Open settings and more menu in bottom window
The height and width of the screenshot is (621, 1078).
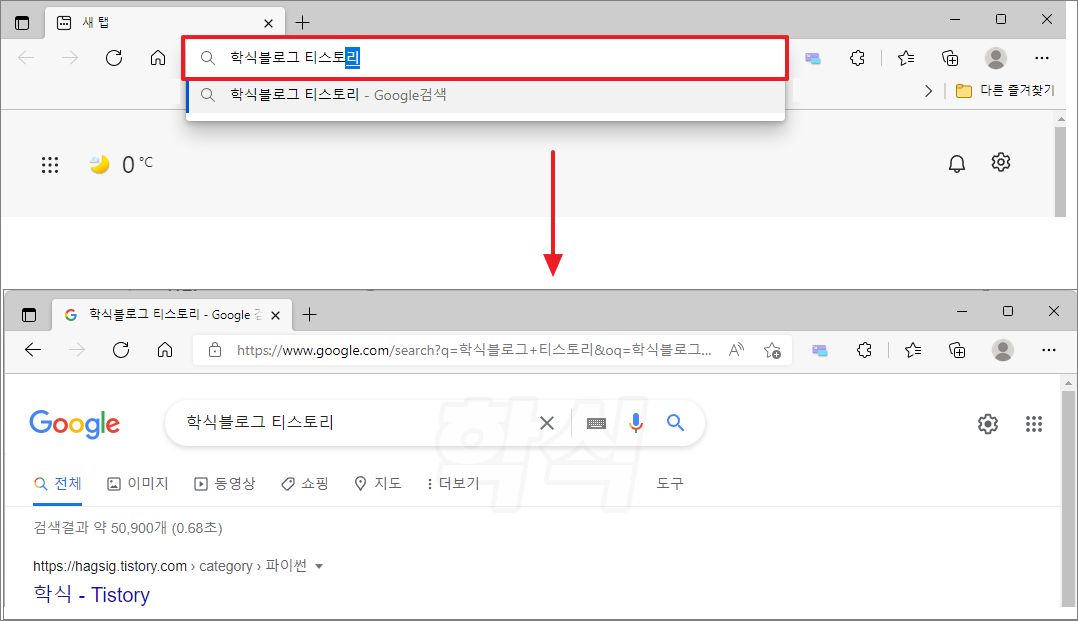[x=1049, y=351]
